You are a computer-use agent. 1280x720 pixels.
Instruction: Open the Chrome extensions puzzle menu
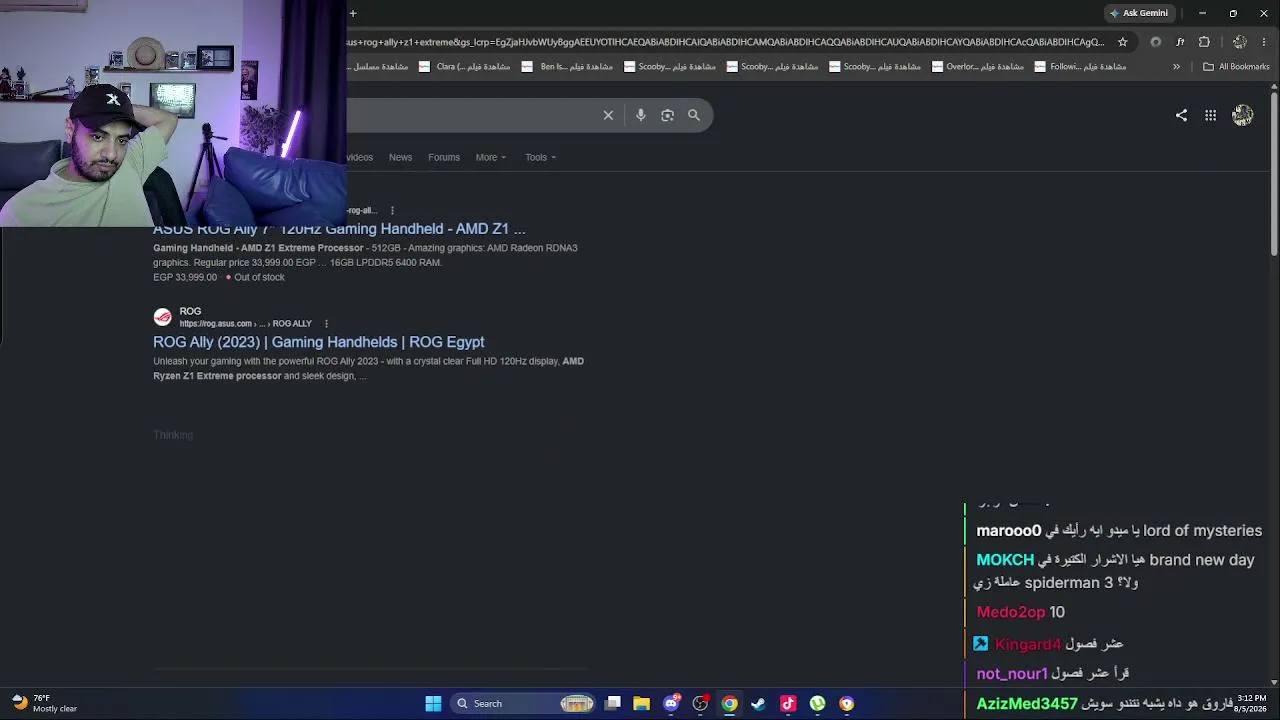tap(1204, 42)
